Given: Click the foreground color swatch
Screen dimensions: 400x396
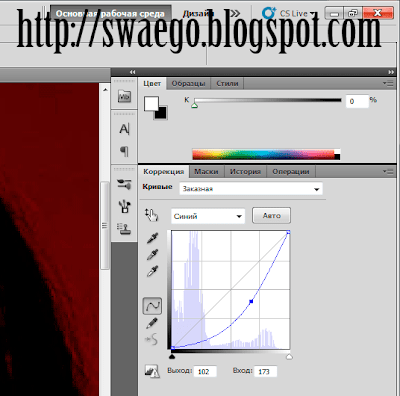Looking at the screenshot, I should tap(151, 104).
